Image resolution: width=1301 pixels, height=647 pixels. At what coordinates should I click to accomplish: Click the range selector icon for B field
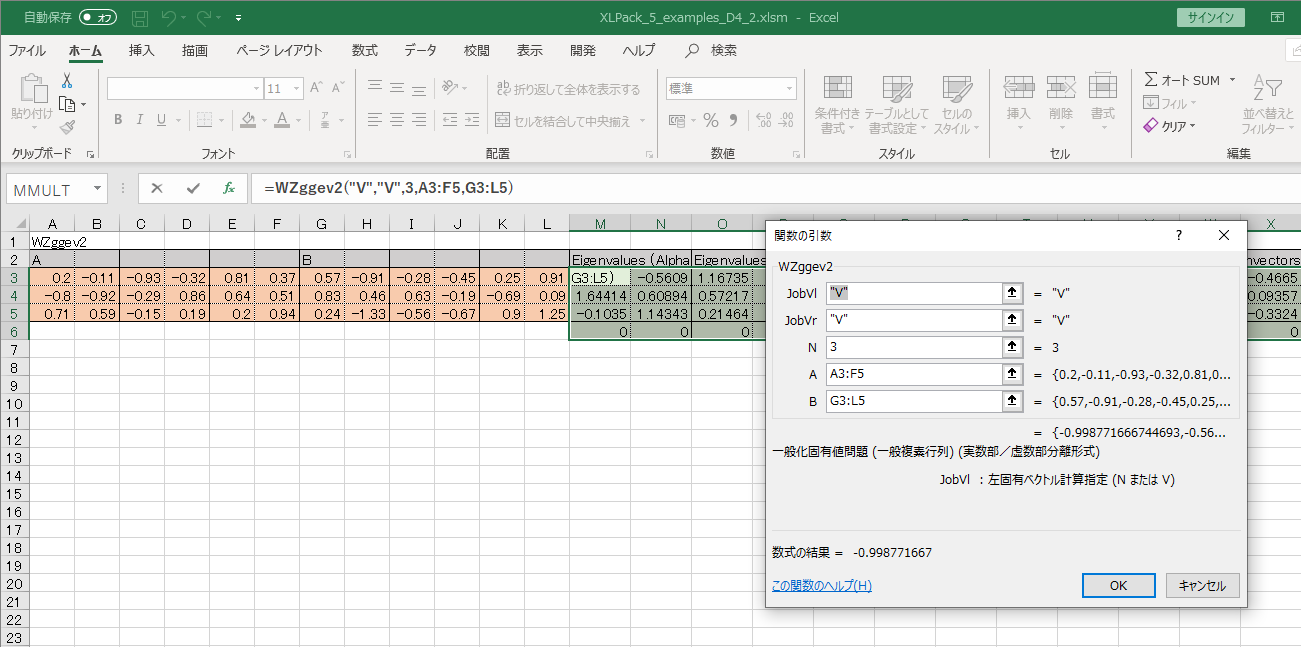point(1012,402)
